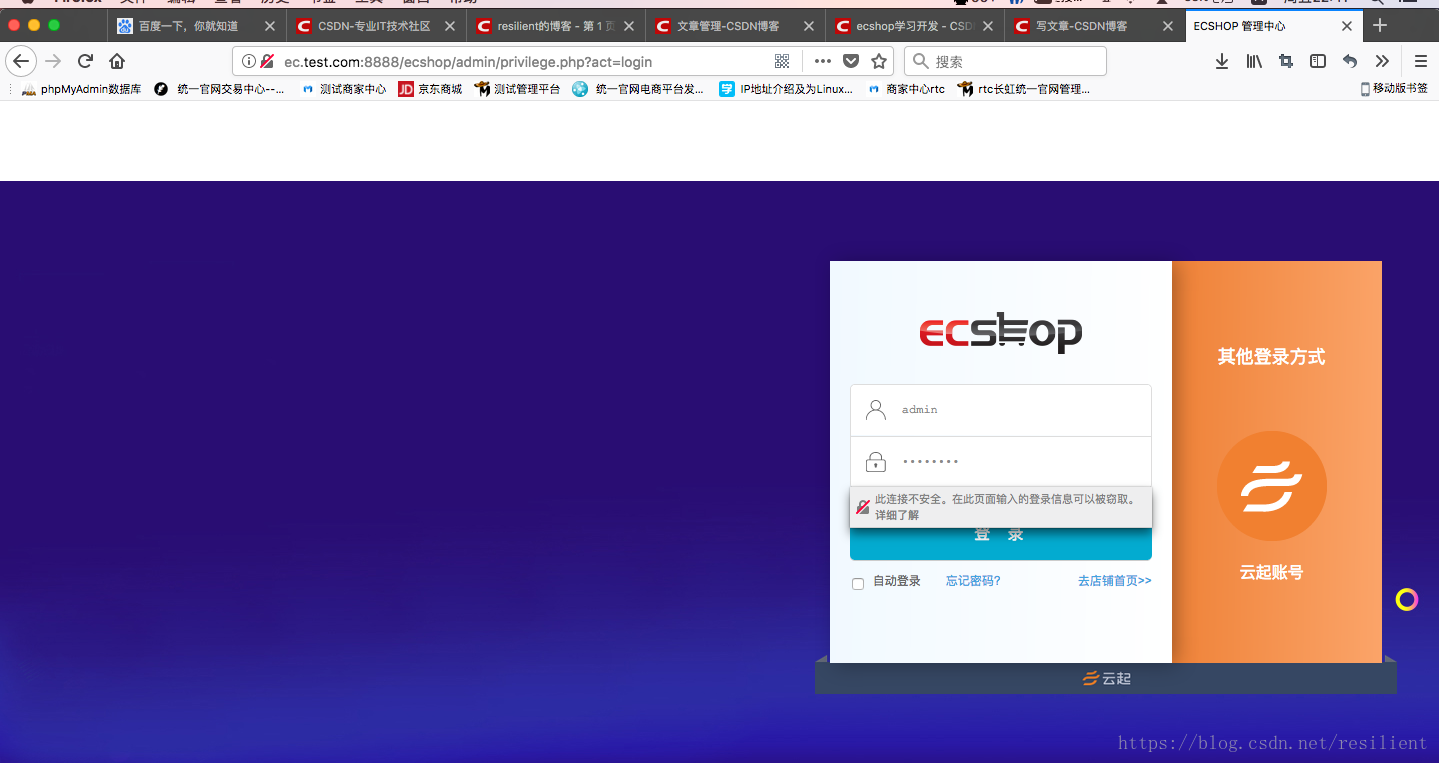Click the browser Forward arrow button

point(54,61)
